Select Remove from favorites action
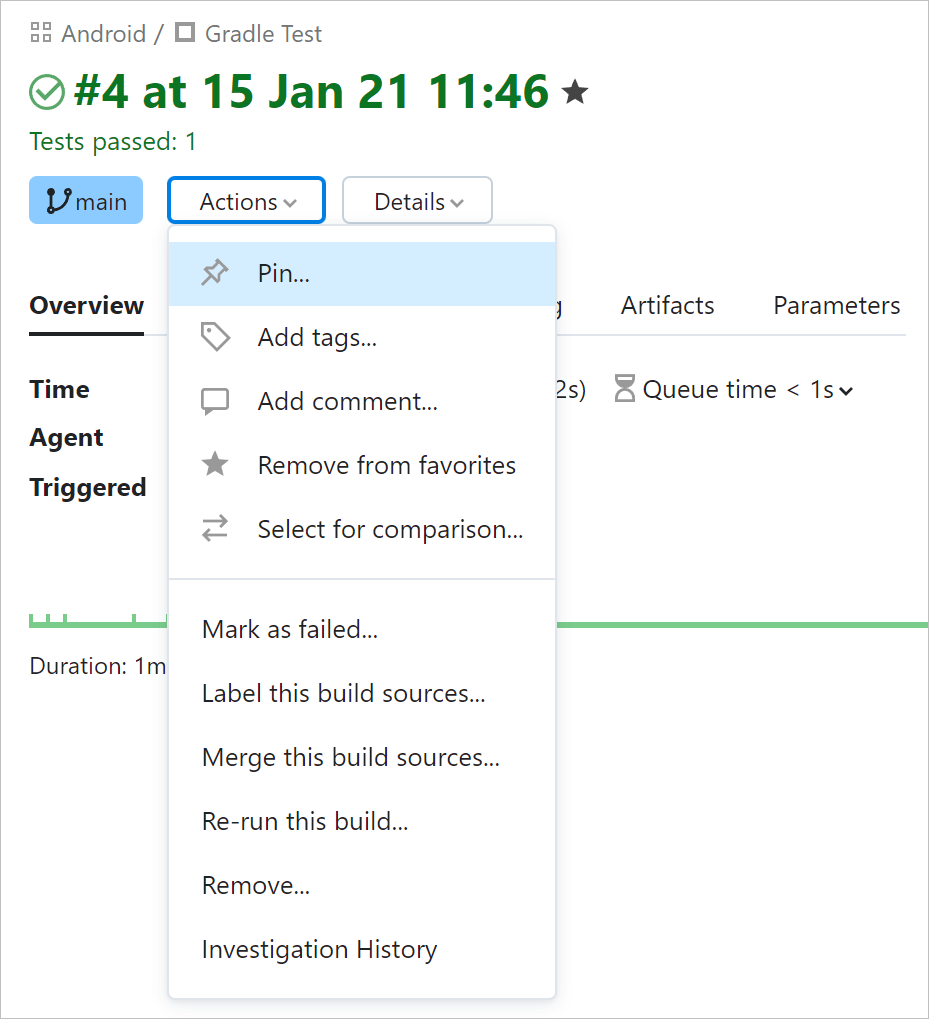The width and height of the screenshot is (929, 1019). [x=387, y=465]
